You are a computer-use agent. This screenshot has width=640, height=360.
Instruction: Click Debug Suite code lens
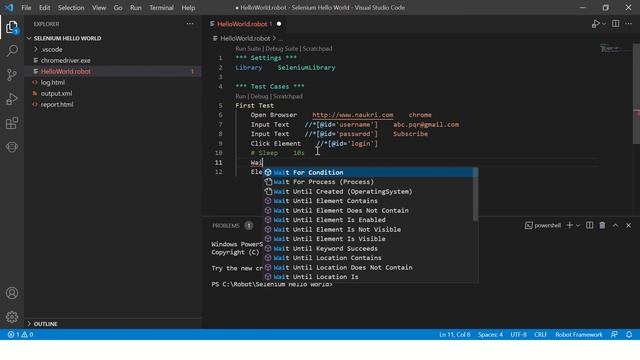click(282, 49)
